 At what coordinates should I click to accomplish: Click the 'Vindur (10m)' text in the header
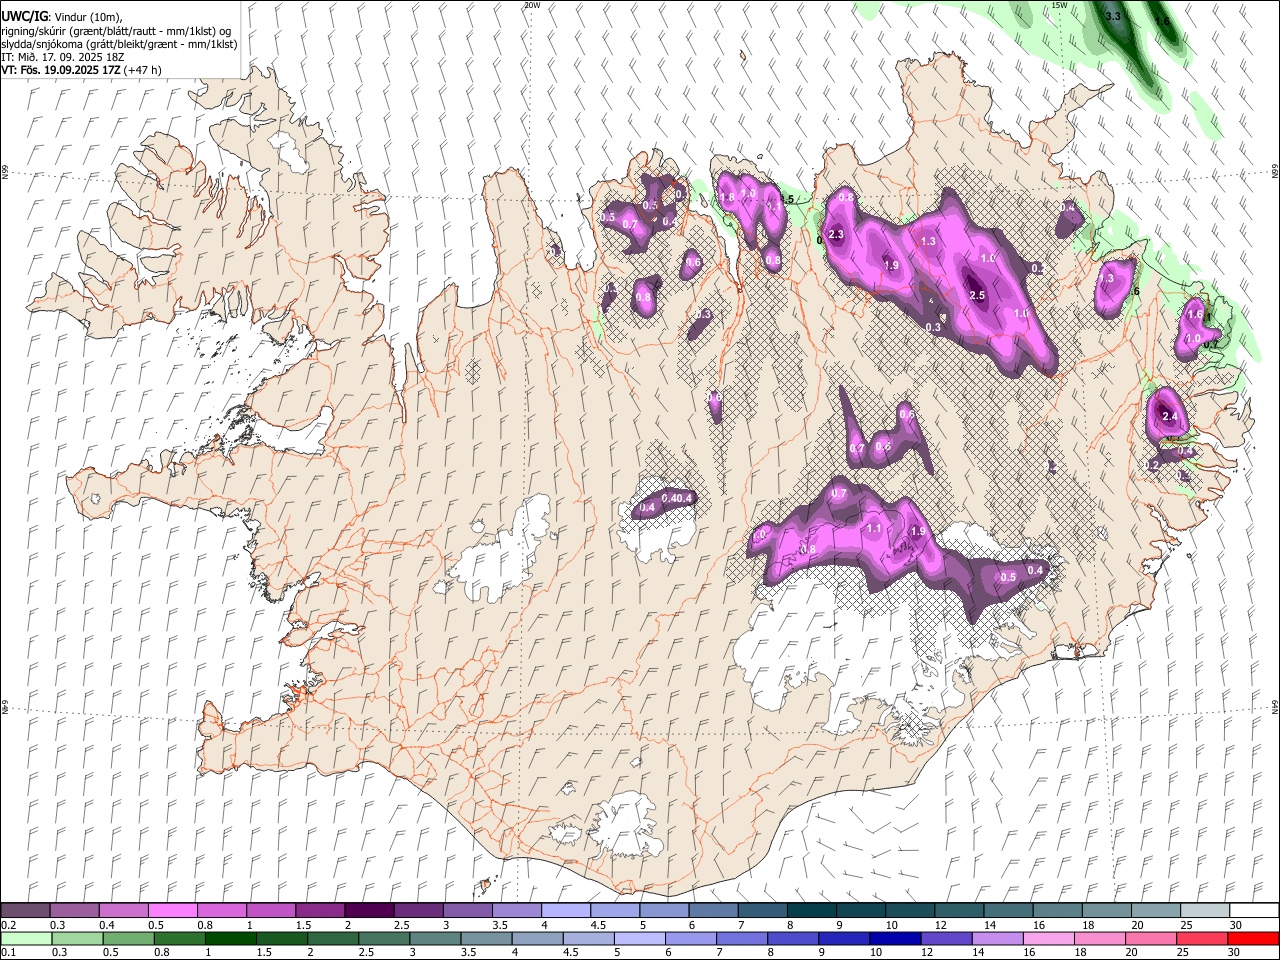click(88, 17)
